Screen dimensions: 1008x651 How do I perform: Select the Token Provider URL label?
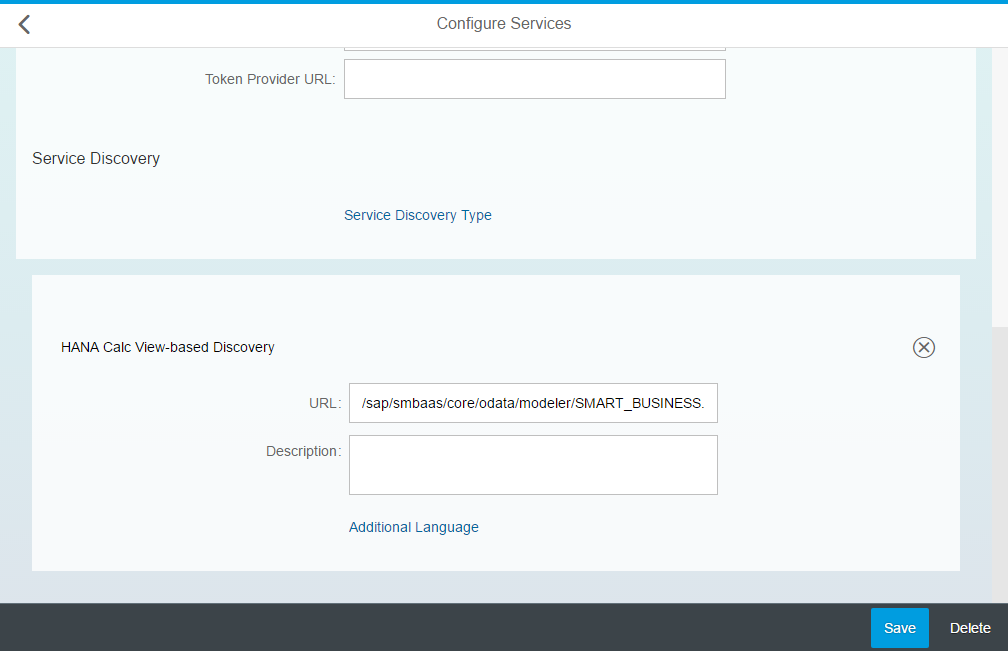(x=270, y=79)
